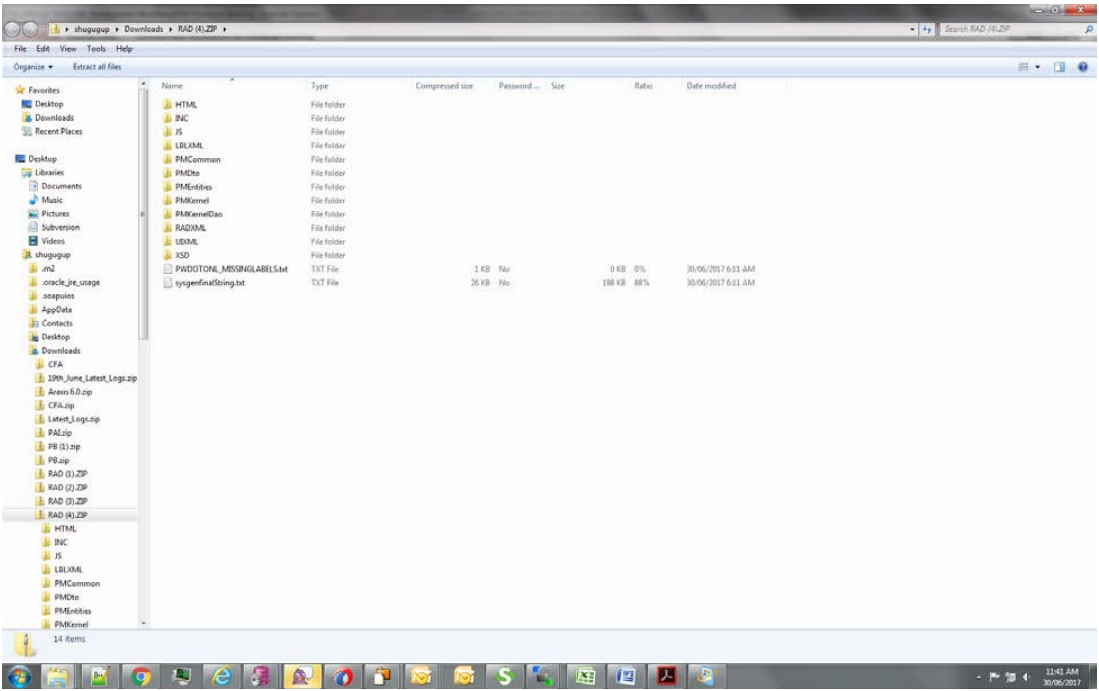Select .oracle_jre_usage folder in tree
The height and width of the screenshot is (691, 1099).
click(70, 282)
